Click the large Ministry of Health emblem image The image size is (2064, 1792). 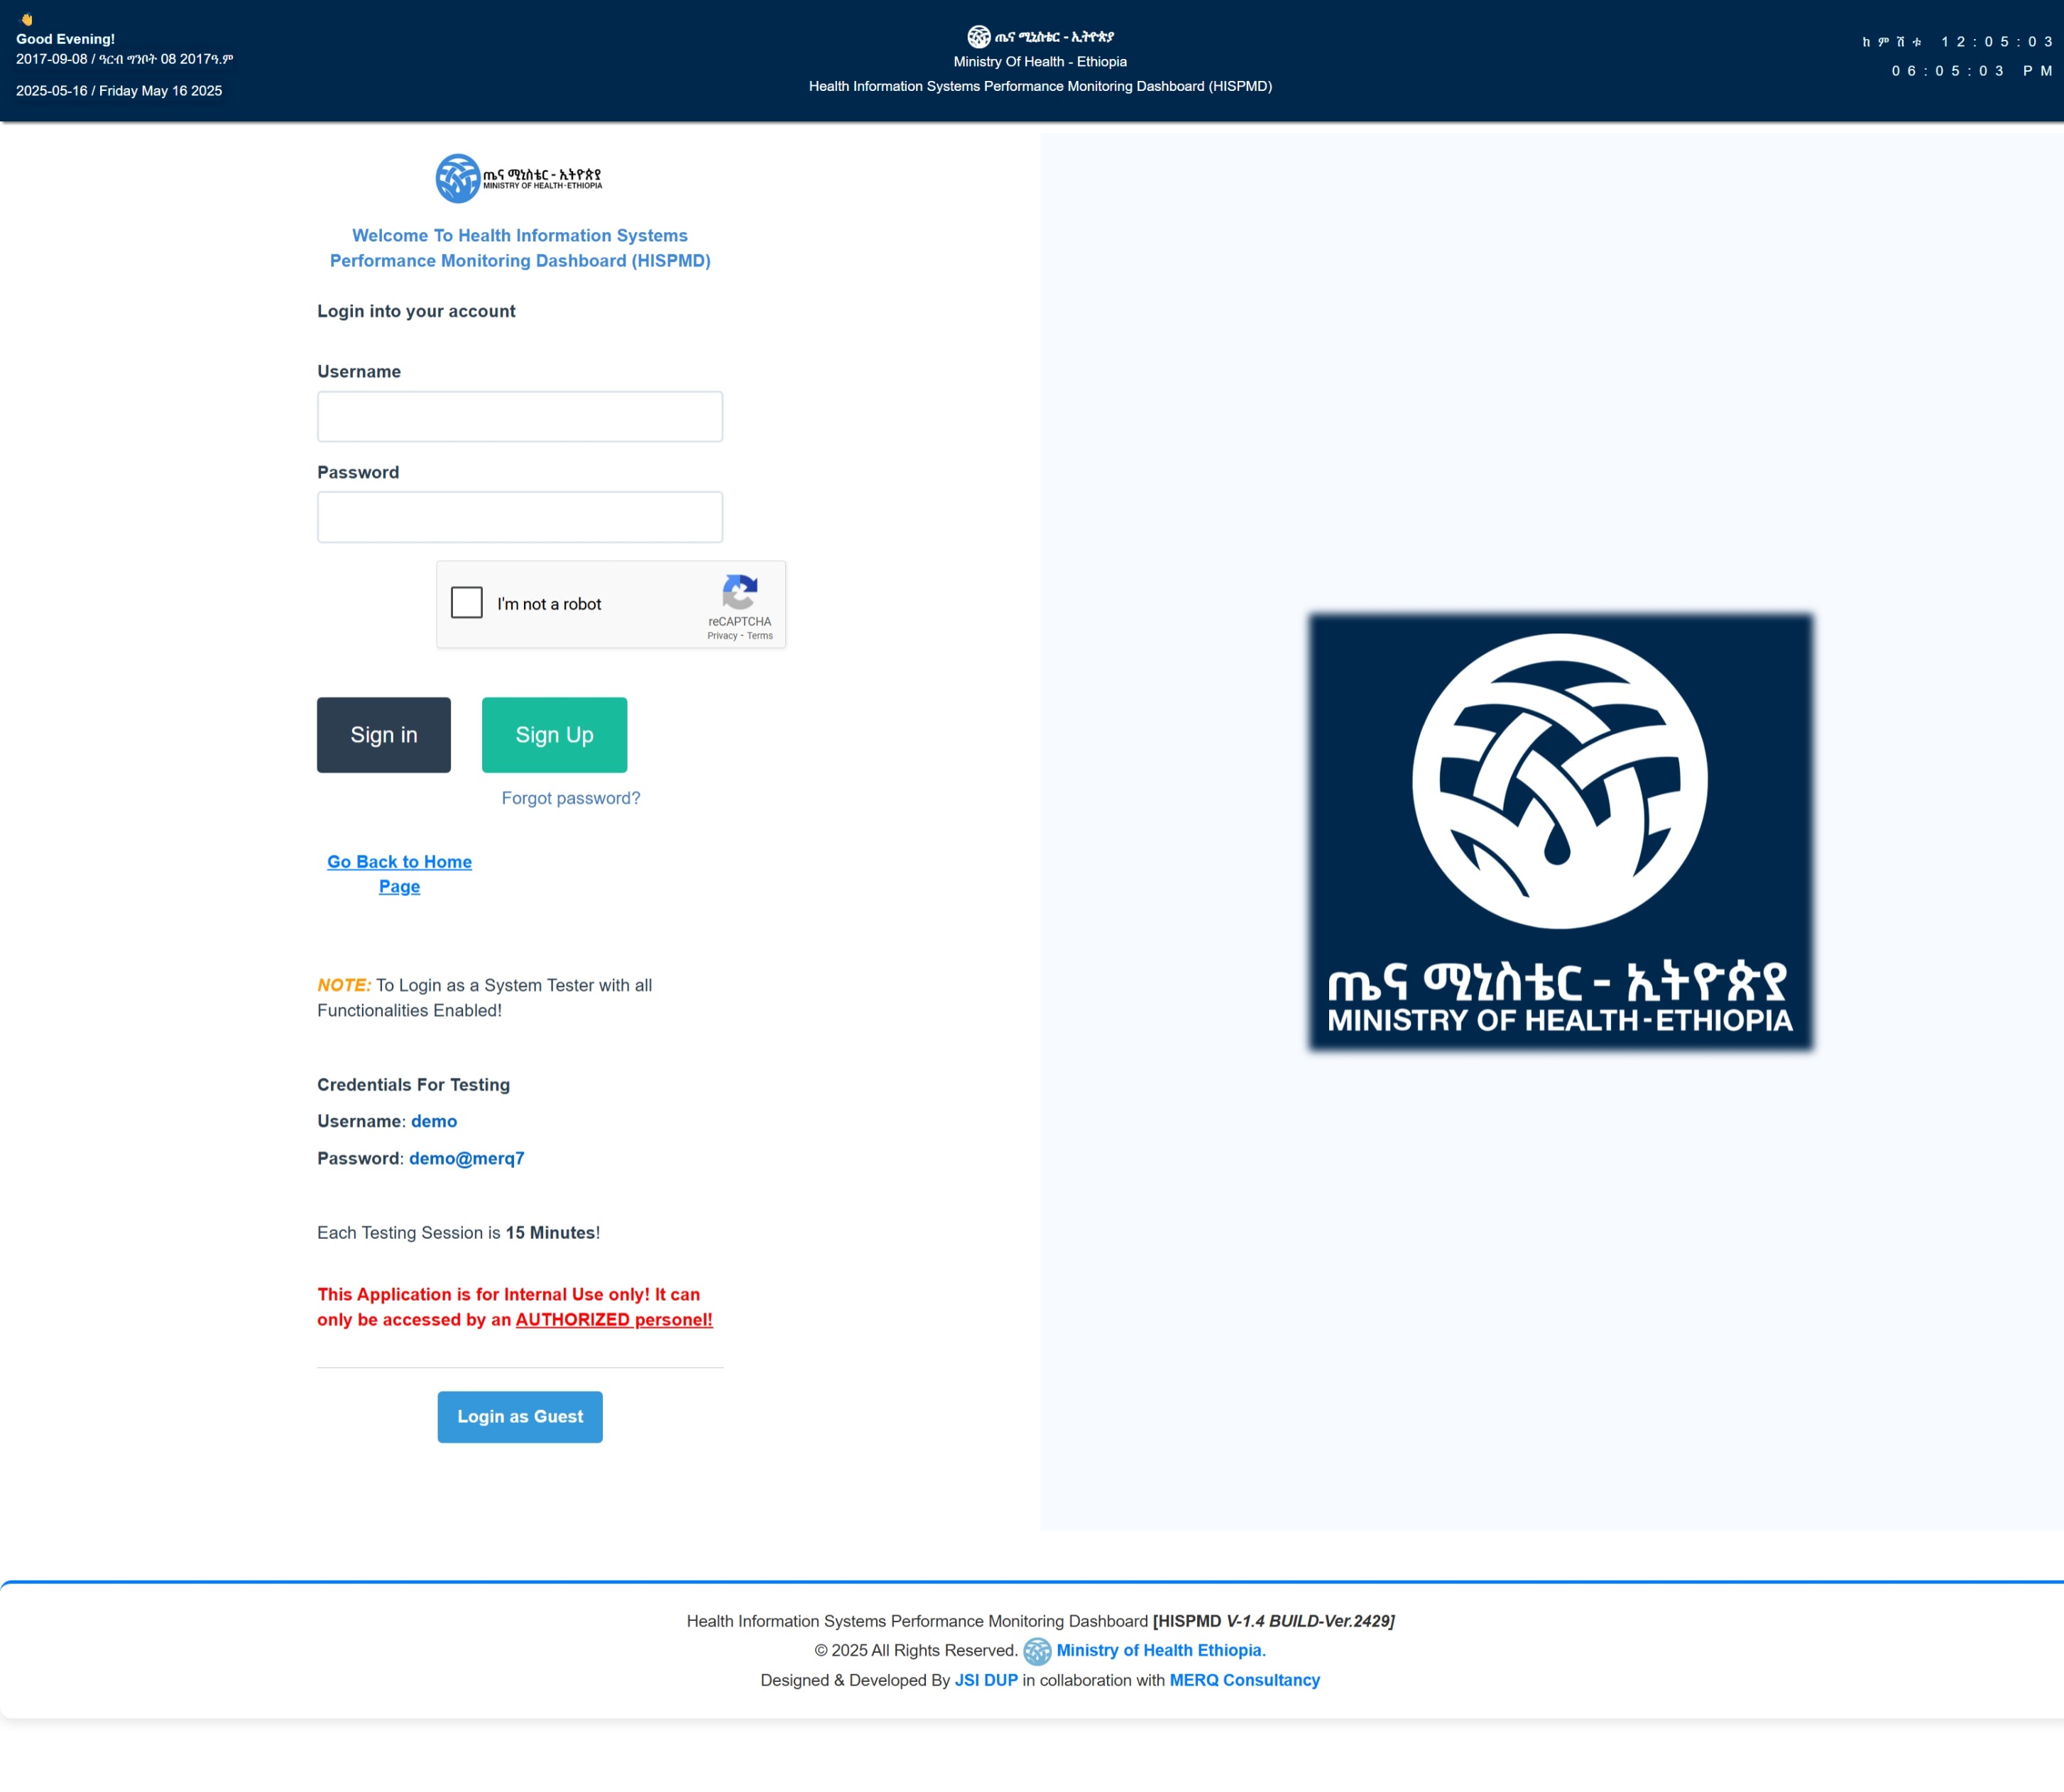[1560, 831]
